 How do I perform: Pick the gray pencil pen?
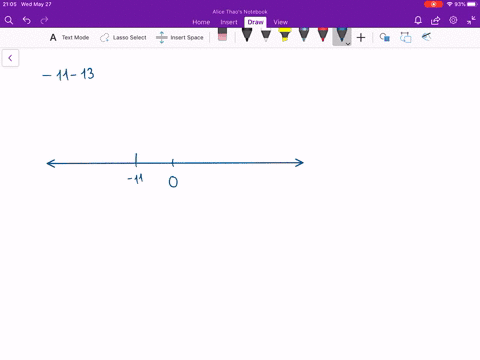coord(266,35)
